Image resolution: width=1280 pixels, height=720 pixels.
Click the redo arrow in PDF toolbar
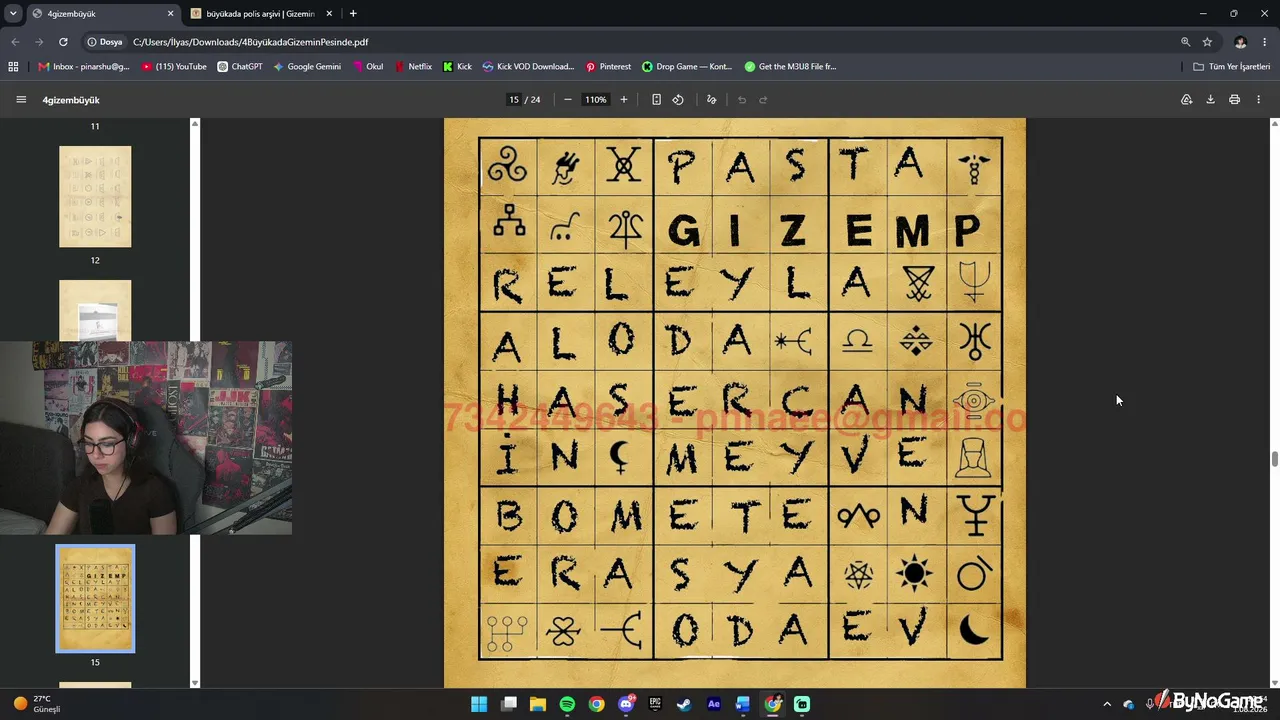763,100
